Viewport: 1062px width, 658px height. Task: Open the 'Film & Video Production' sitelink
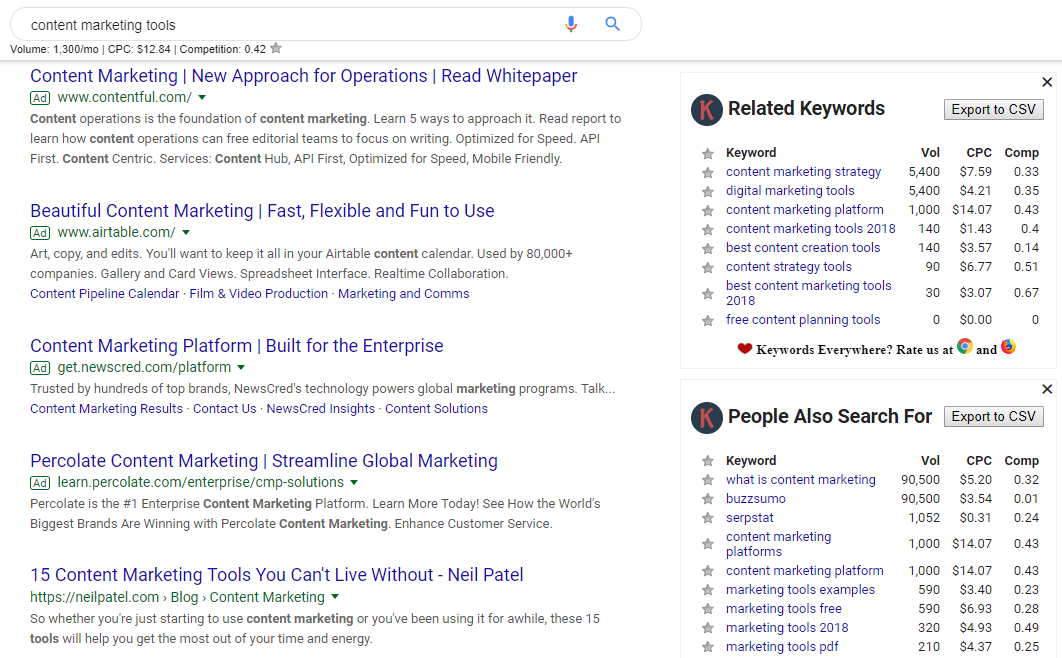click(259, 294)
